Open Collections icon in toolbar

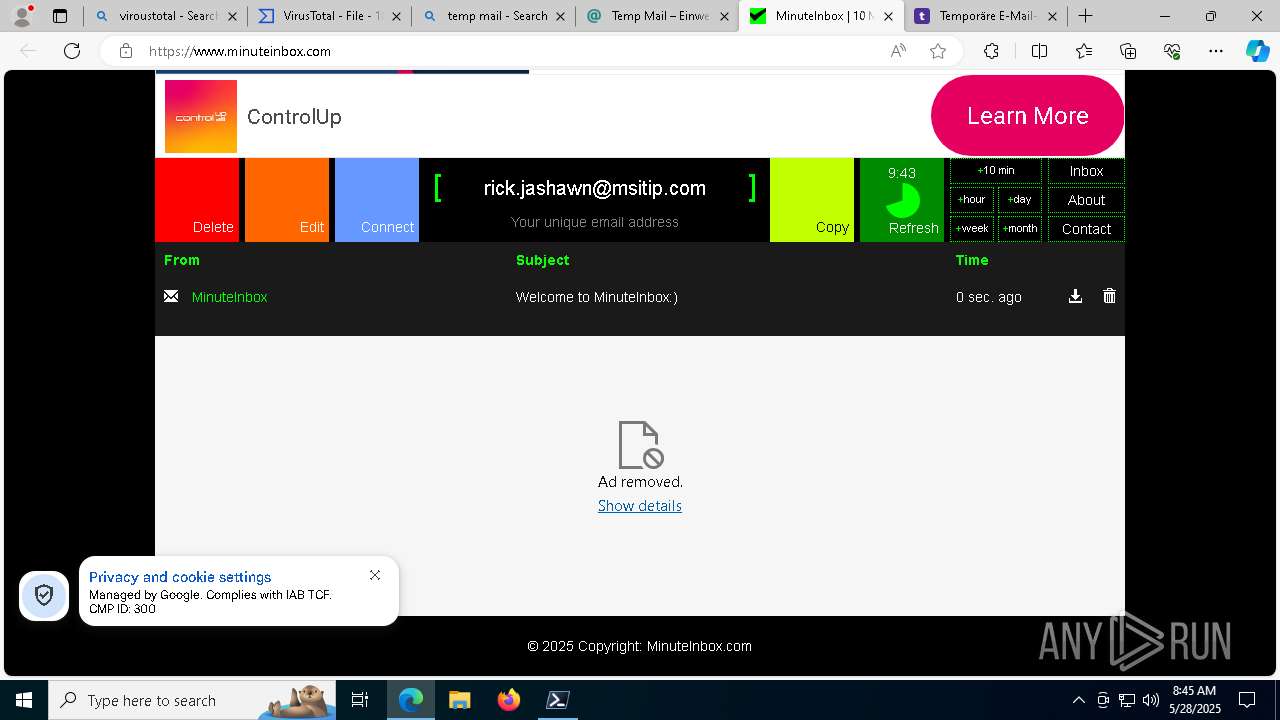pos(1128,51)
